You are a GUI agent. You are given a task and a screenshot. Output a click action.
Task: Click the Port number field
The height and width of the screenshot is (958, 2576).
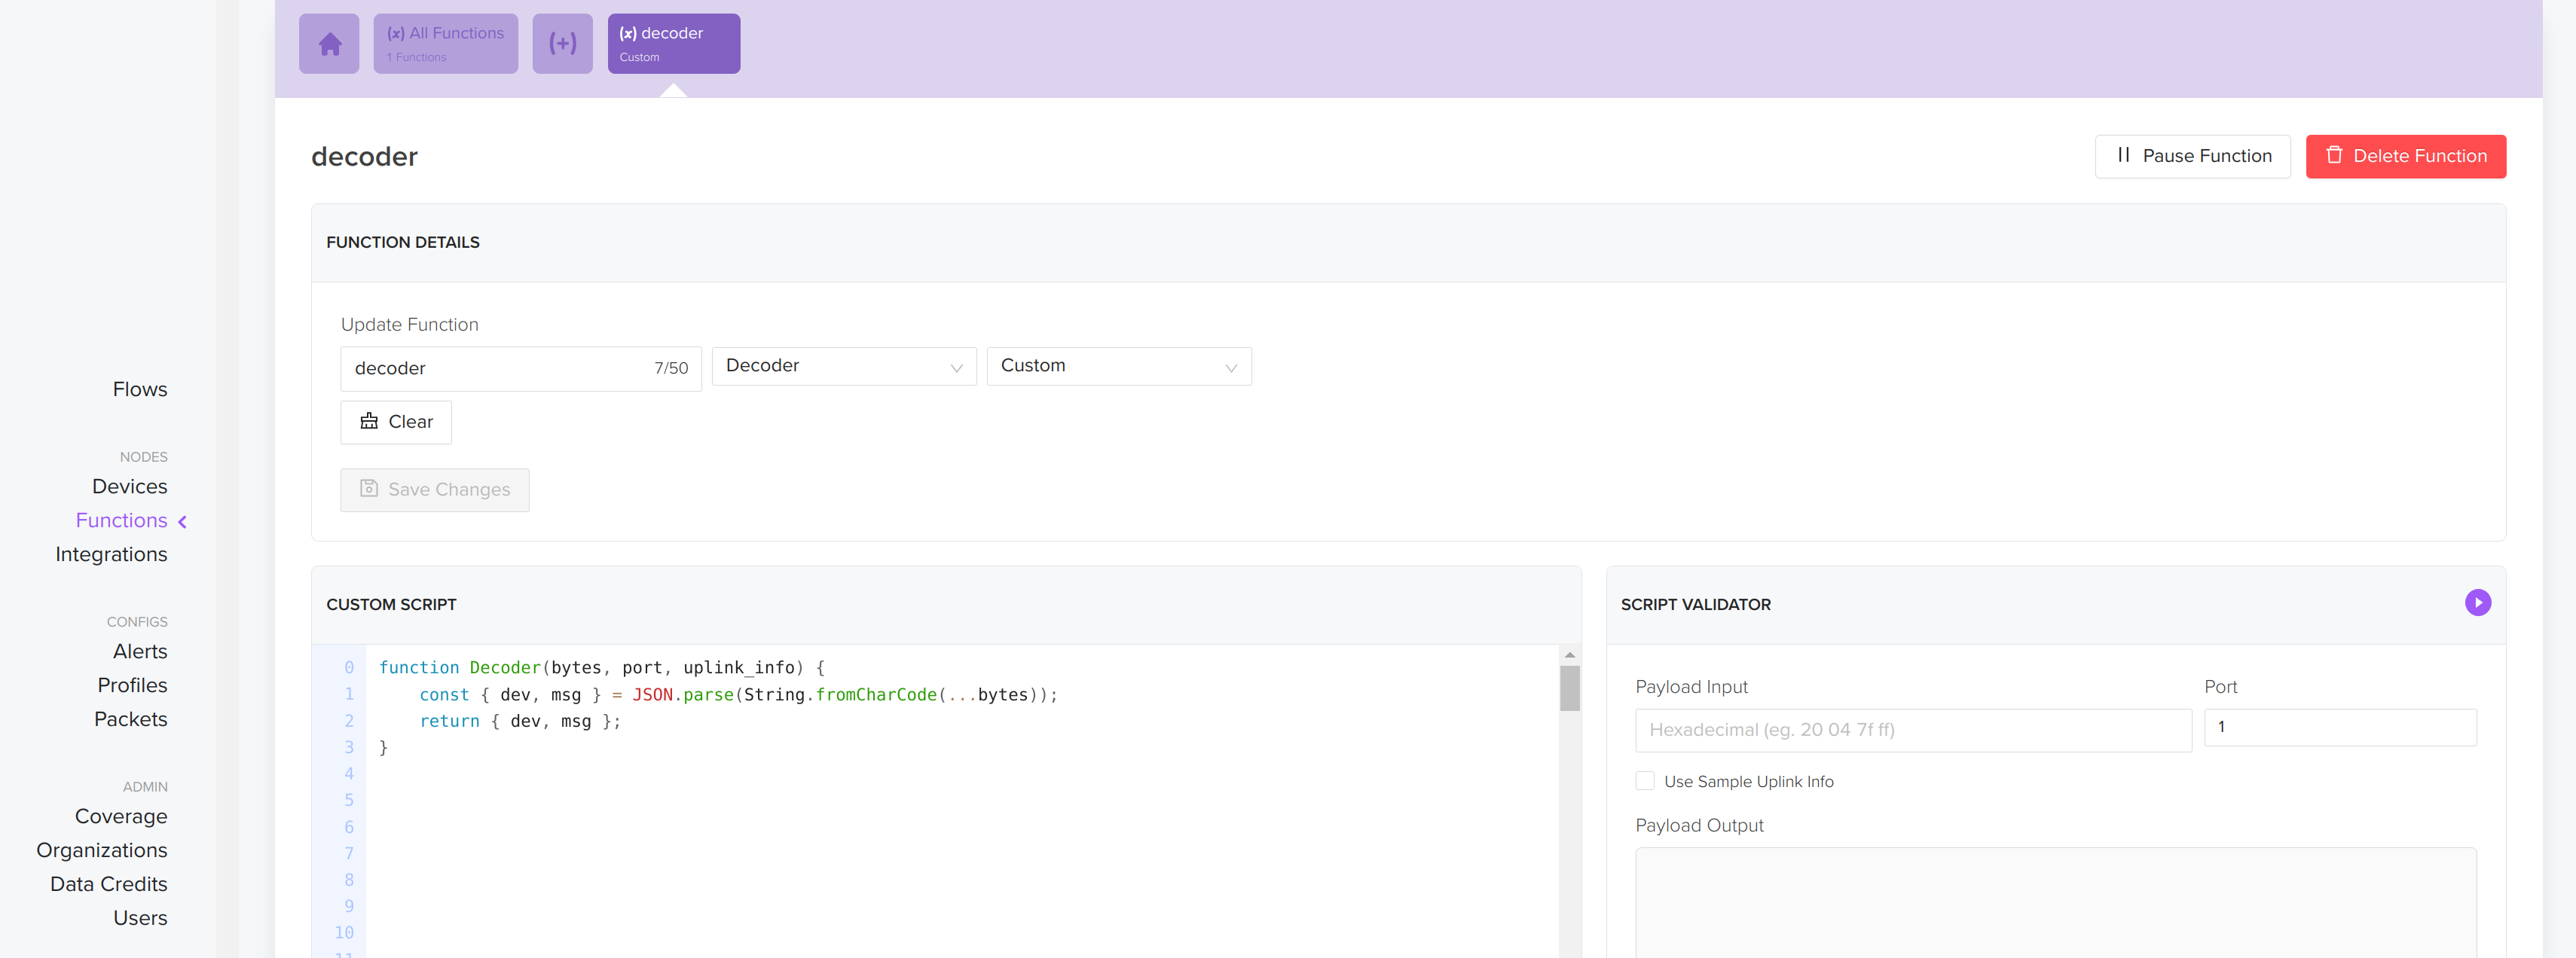(x=2339, y=728)
